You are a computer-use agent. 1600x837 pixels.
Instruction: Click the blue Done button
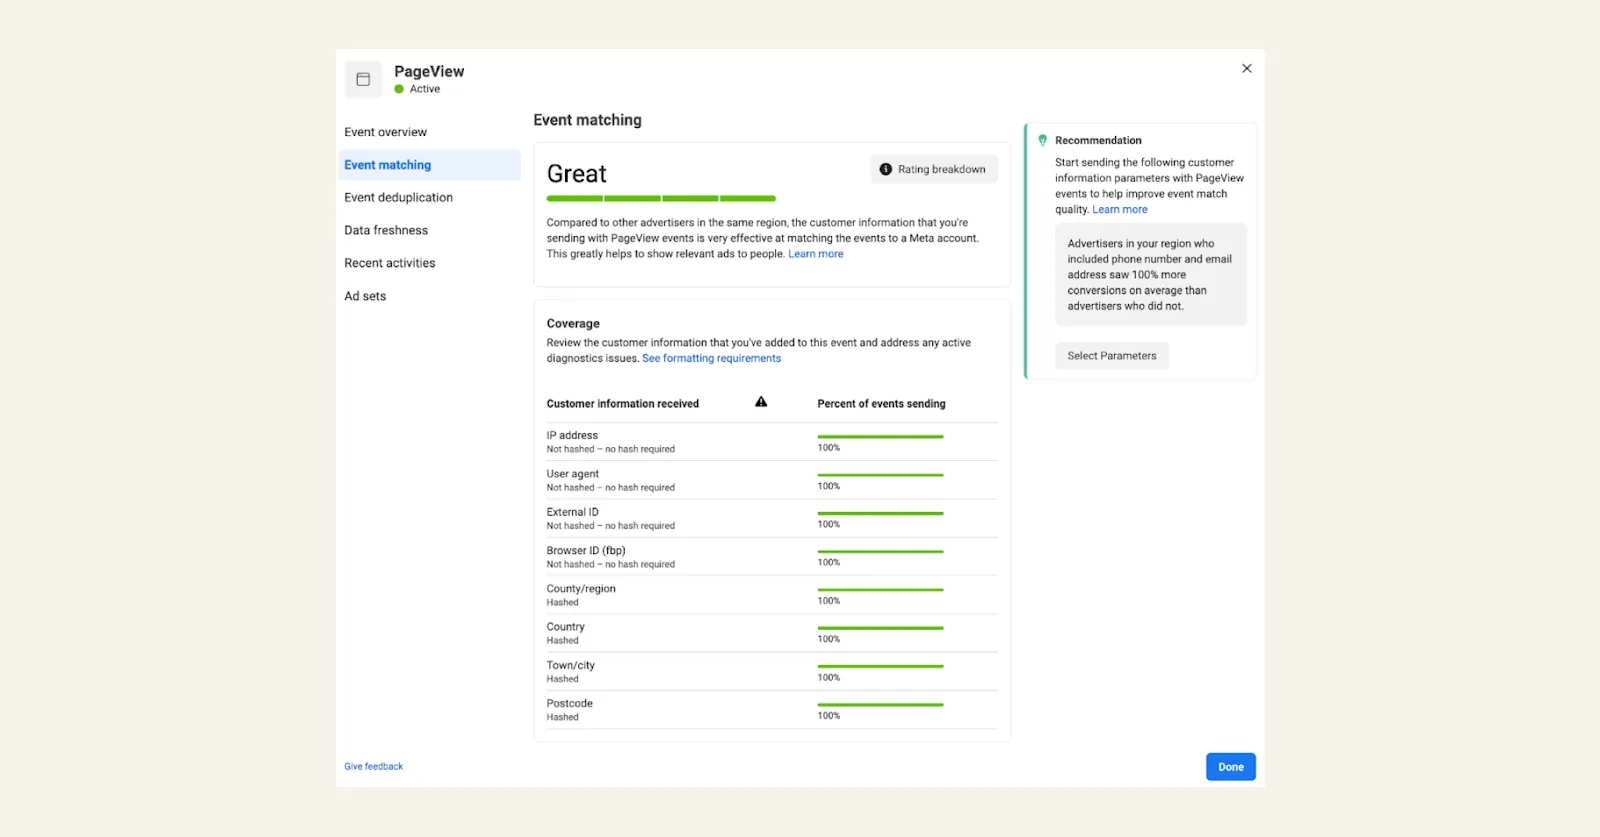point(1231,767)
